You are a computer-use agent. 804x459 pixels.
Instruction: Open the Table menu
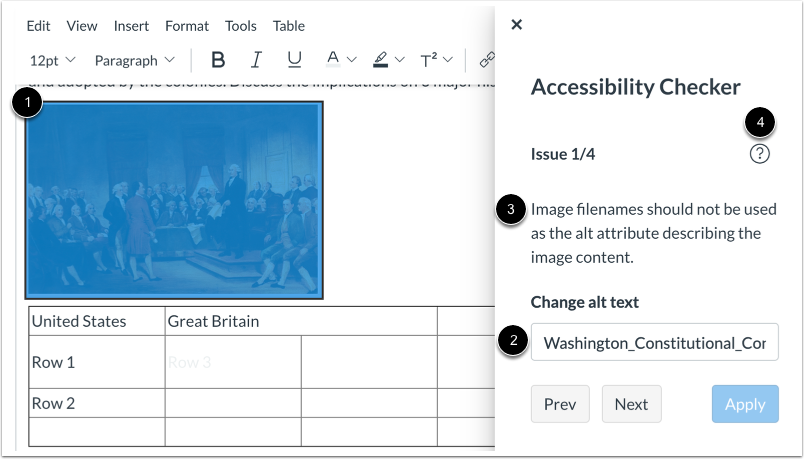point(289,26)
